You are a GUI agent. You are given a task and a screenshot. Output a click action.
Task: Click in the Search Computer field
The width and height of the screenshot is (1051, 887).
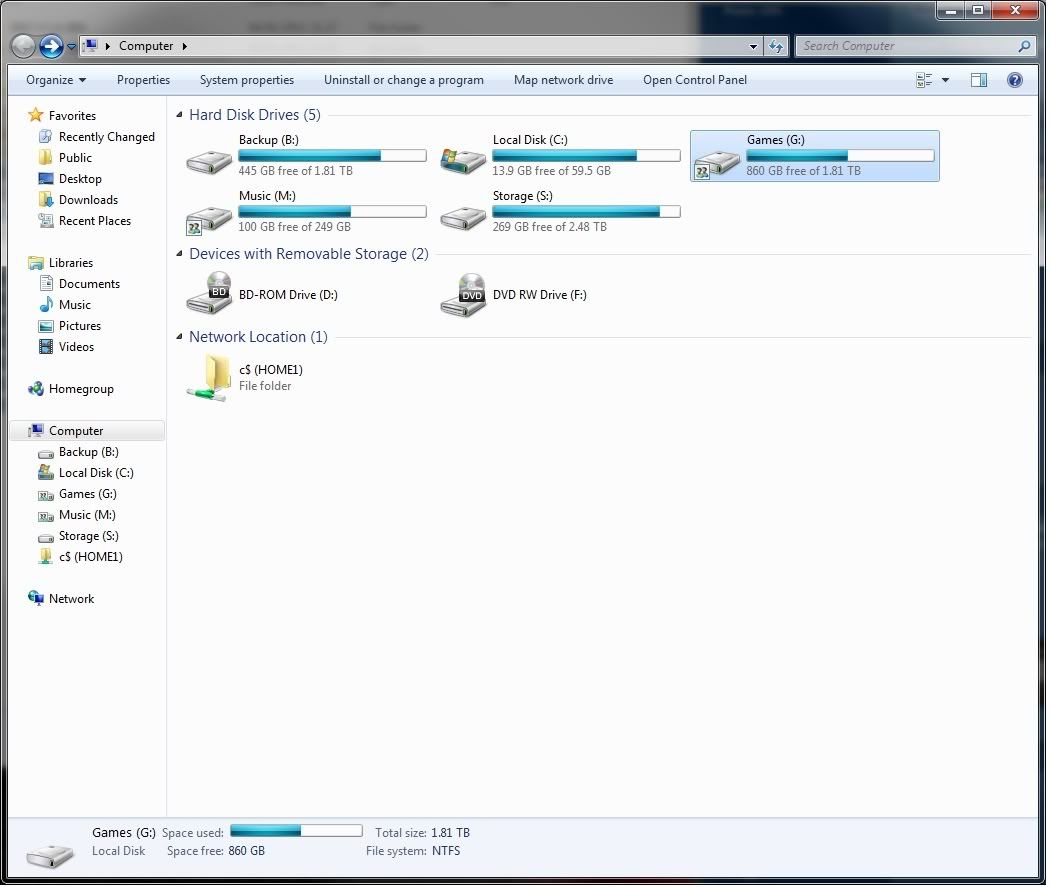coord(905,46)
